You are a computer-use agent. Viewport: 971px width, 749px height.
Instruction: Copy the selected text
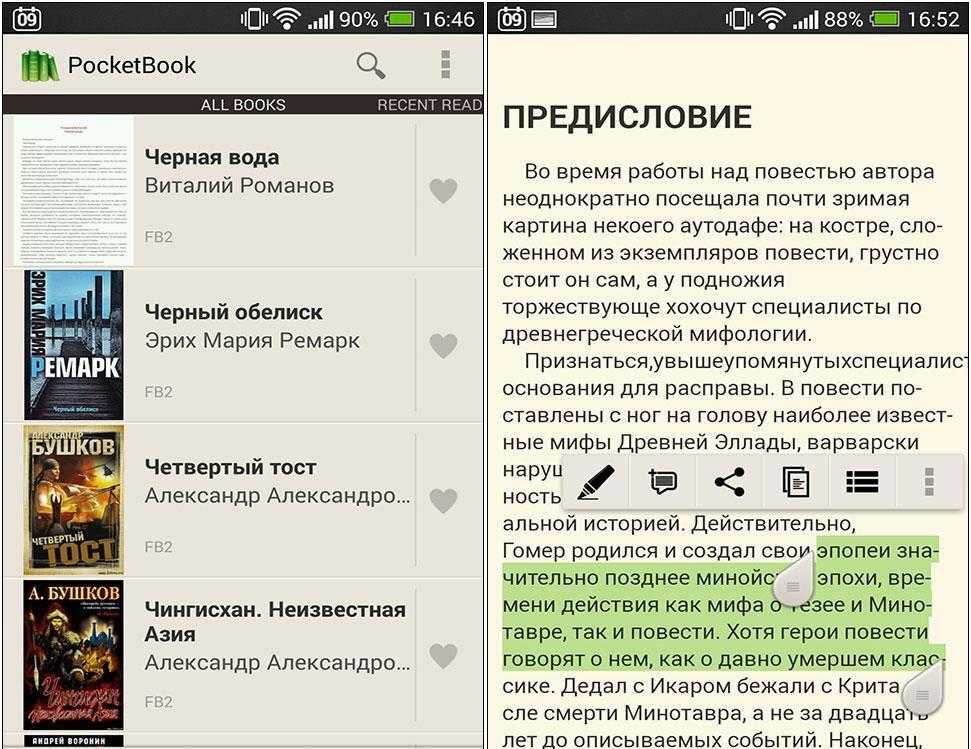(796, 482)
